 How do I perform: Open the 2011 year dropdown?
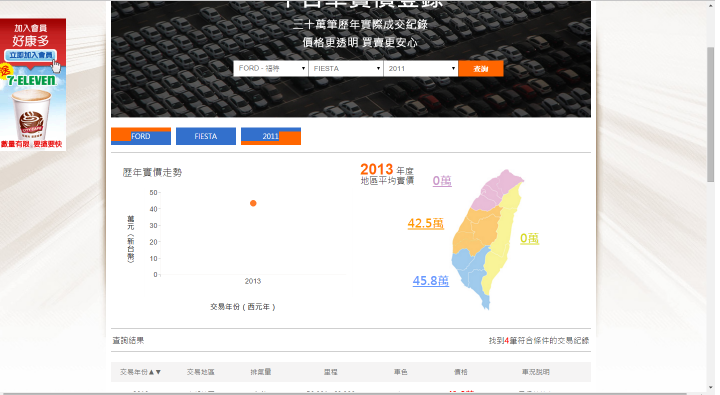[x=421, y=68]
